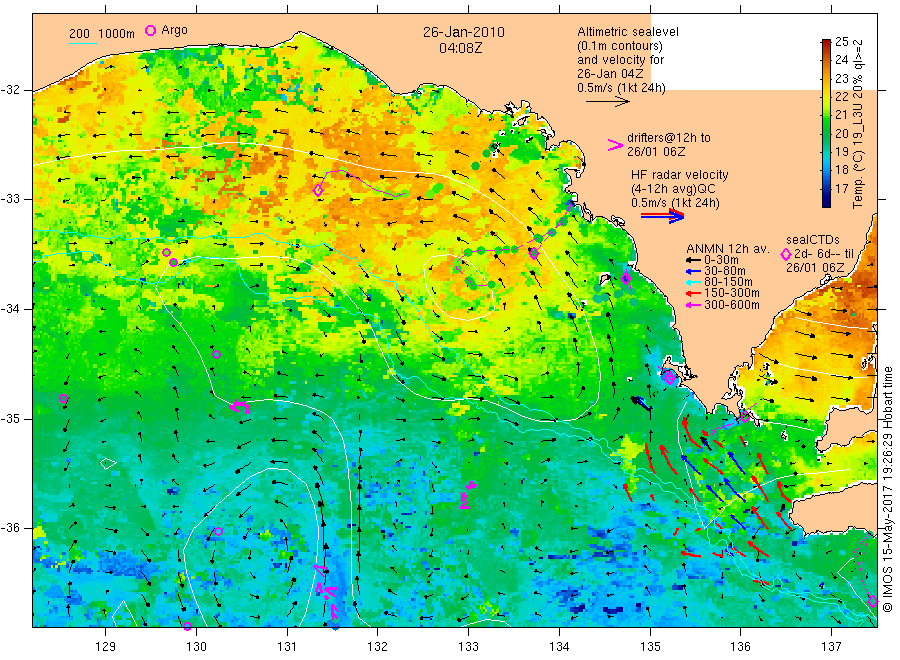The width and height of the screenshot is (900, 660).
Task: Click the 'Altimetric sealevel' legend heading
Action: point(628,32)
